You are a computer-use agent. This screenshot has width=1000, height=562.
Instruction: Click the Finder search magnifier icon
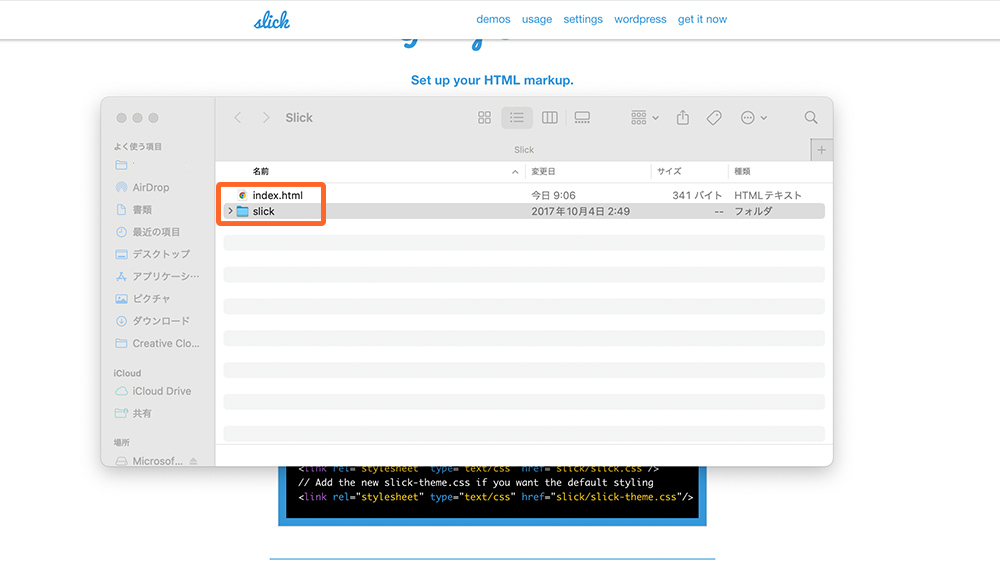tap(811, 117)
